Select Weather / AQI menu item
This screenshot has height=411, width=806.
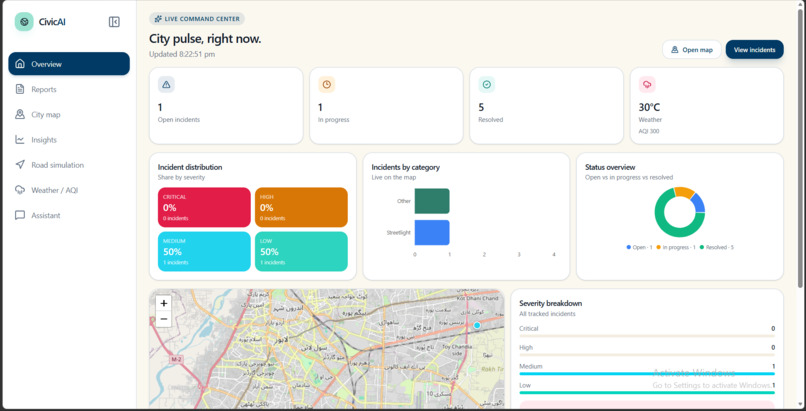(x=69, y=190)
